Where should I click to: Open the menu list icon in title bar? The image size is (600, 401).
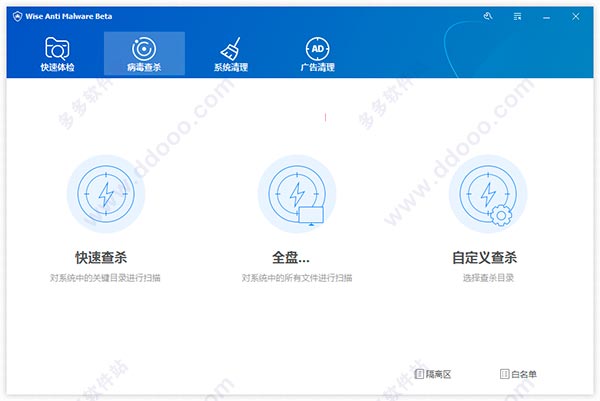(517, 16)
